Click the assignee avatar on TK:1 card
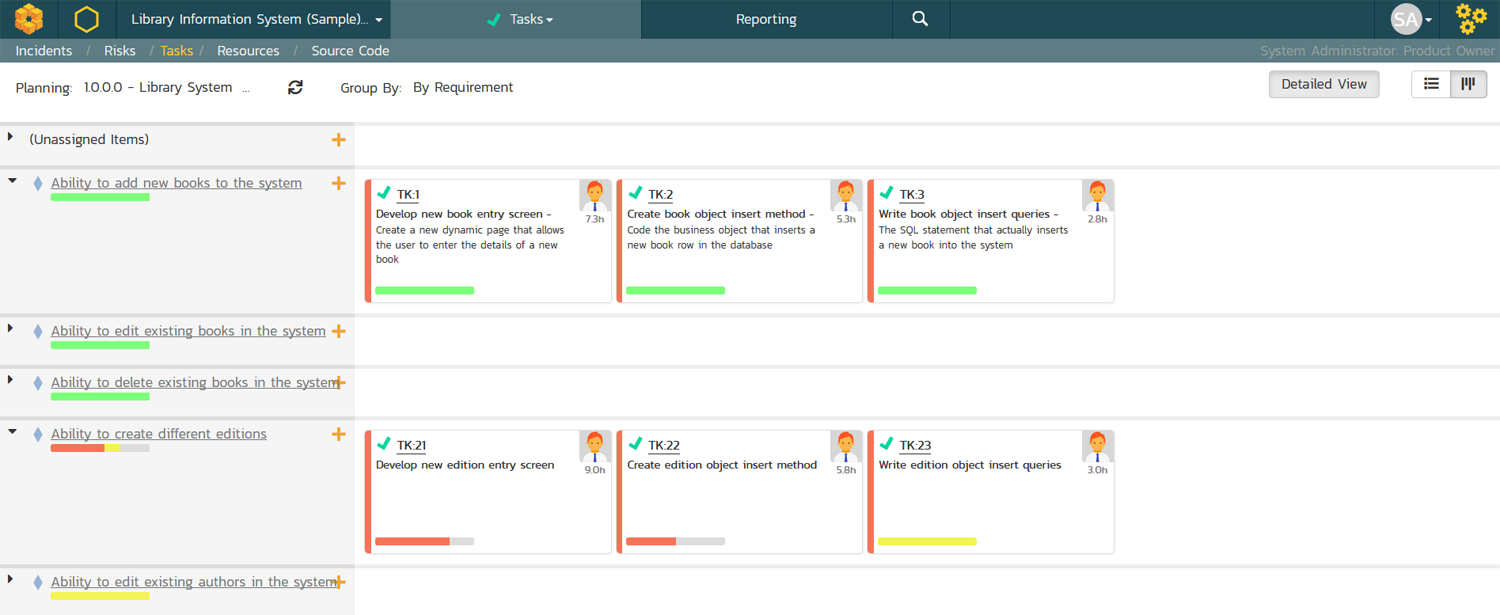Screen dimensions: 1500x615 point(595,196)
